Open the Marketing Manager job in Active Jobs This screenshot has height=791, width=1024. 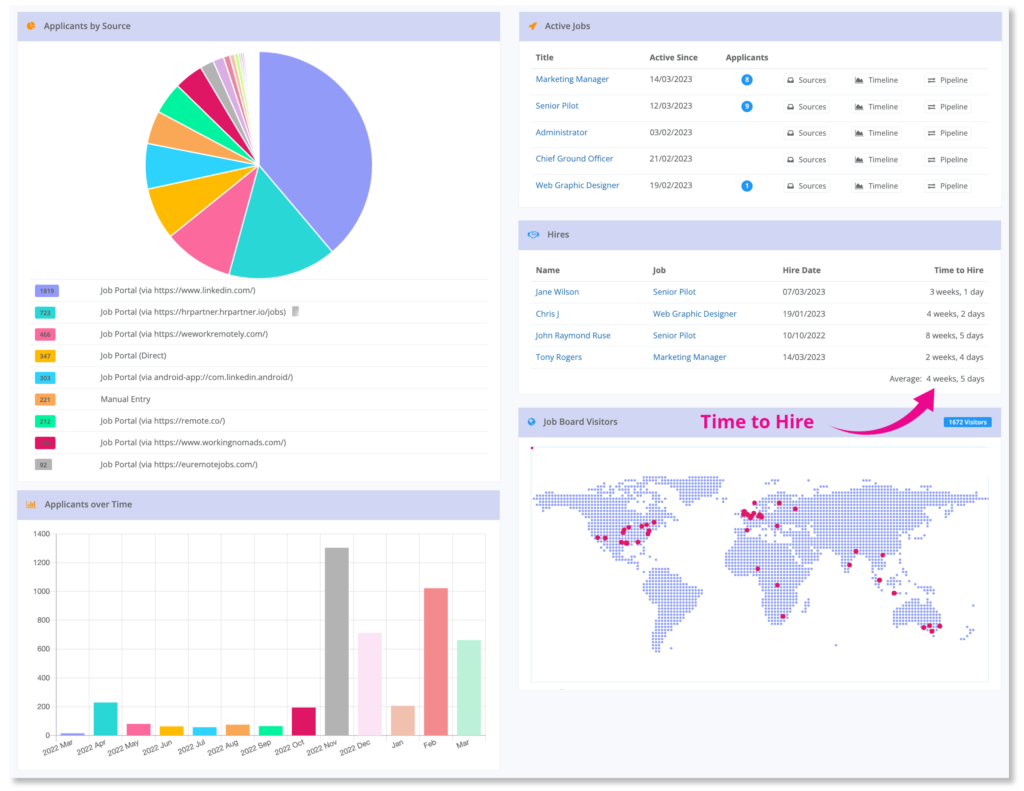pos(572,79)
